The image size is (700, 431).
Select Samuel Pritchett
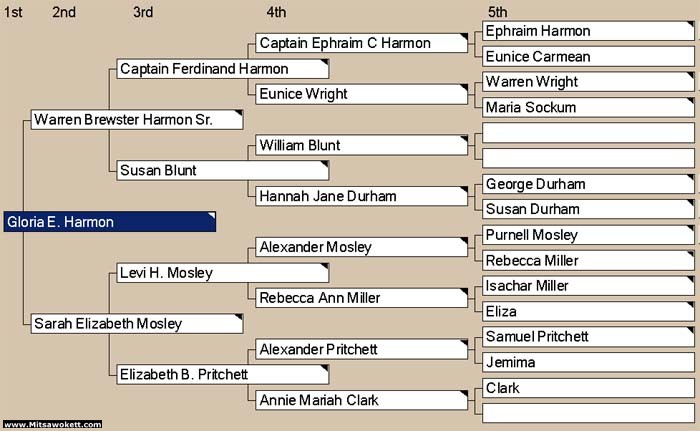pos(587,337)
